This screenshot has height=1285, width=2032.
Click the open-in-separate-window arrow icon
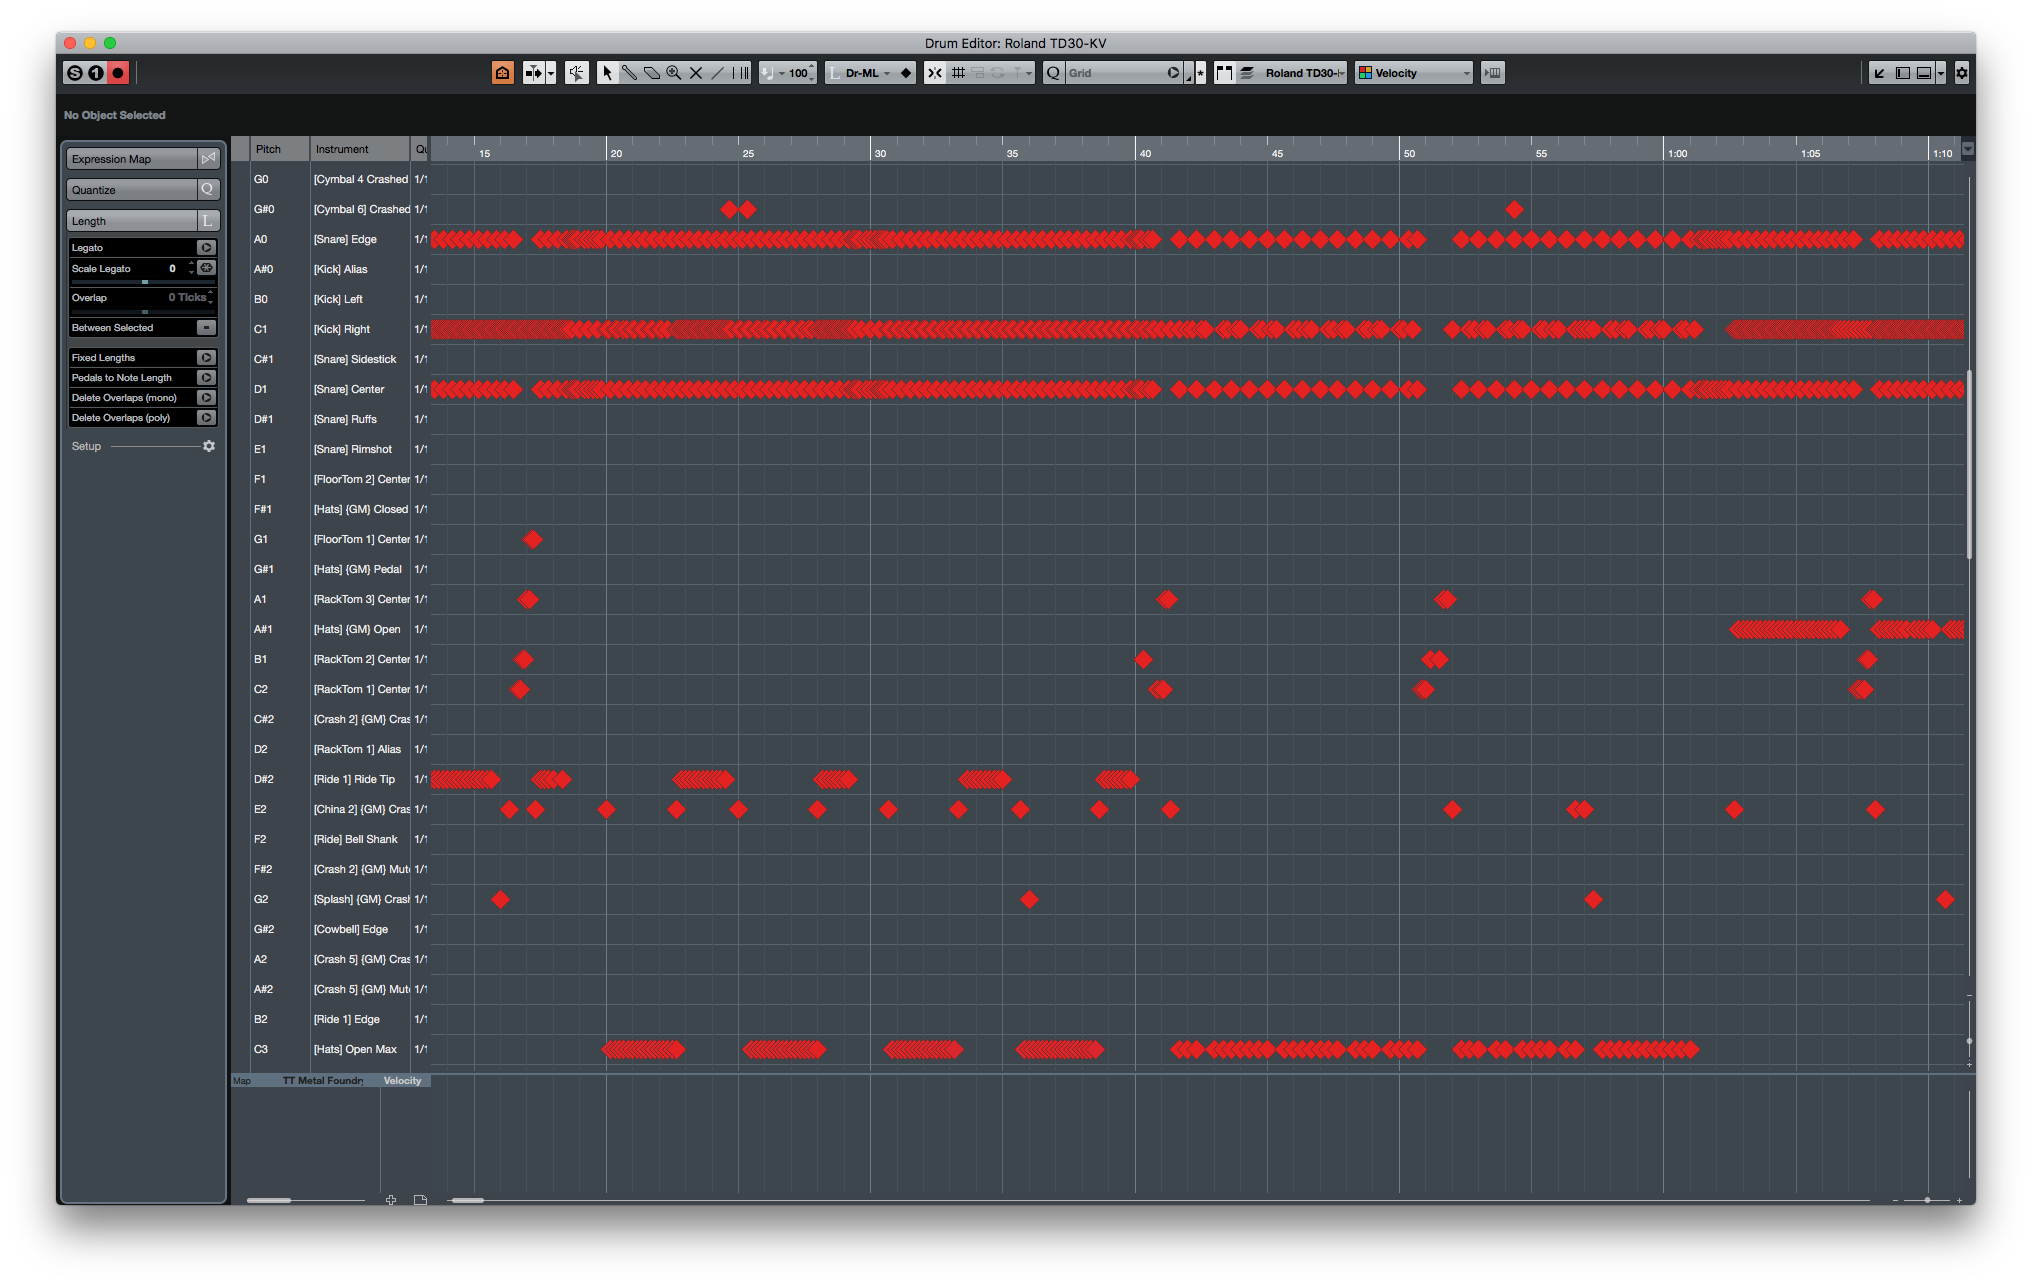coord(1879,73)
